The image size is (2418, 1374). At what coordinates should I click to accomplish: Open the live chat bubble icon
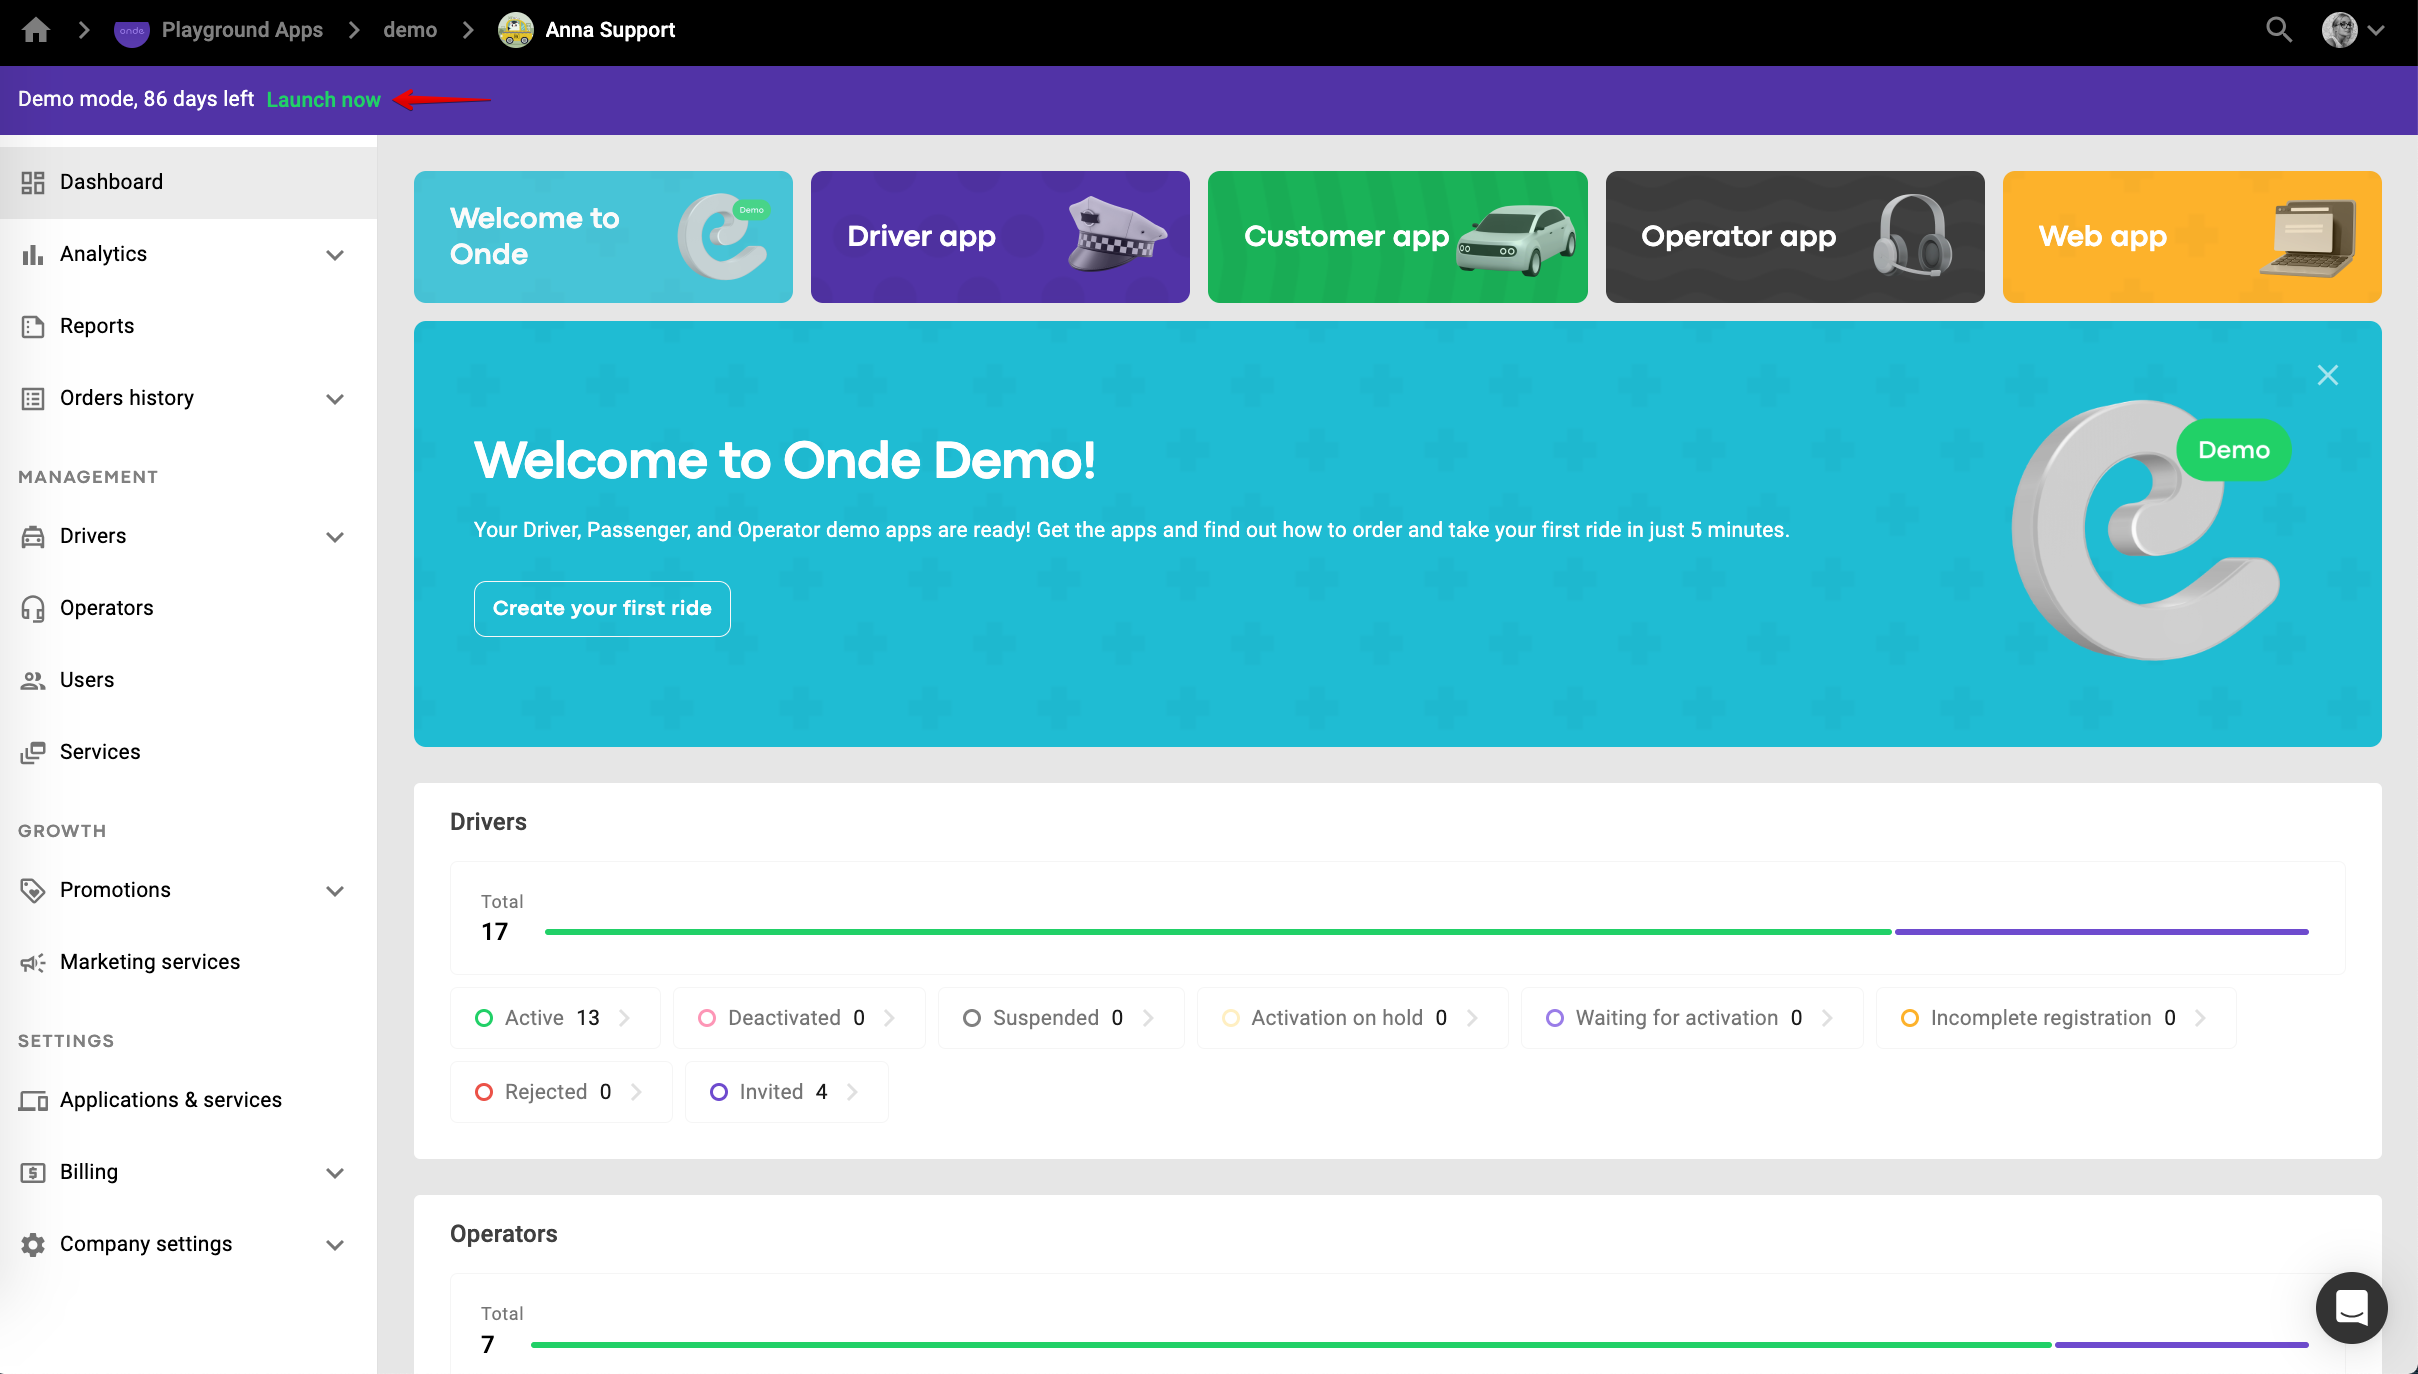[2351, 1307]
